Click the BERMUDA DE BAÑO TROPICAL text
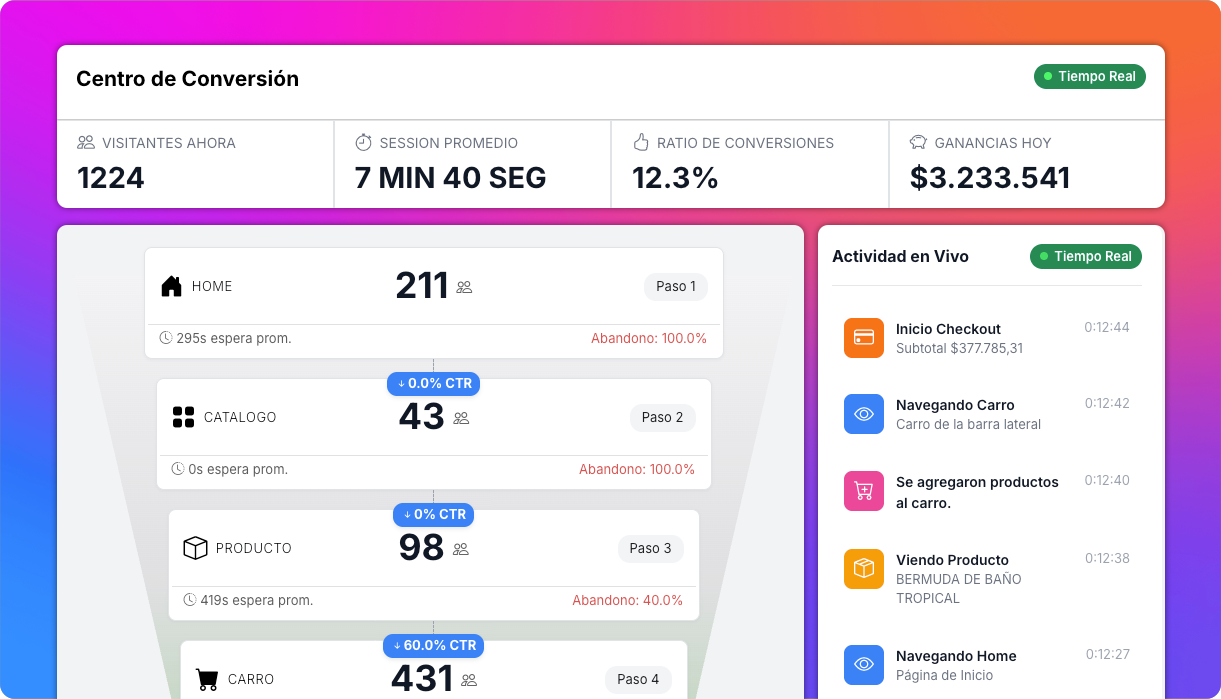 tap(958, 589)
